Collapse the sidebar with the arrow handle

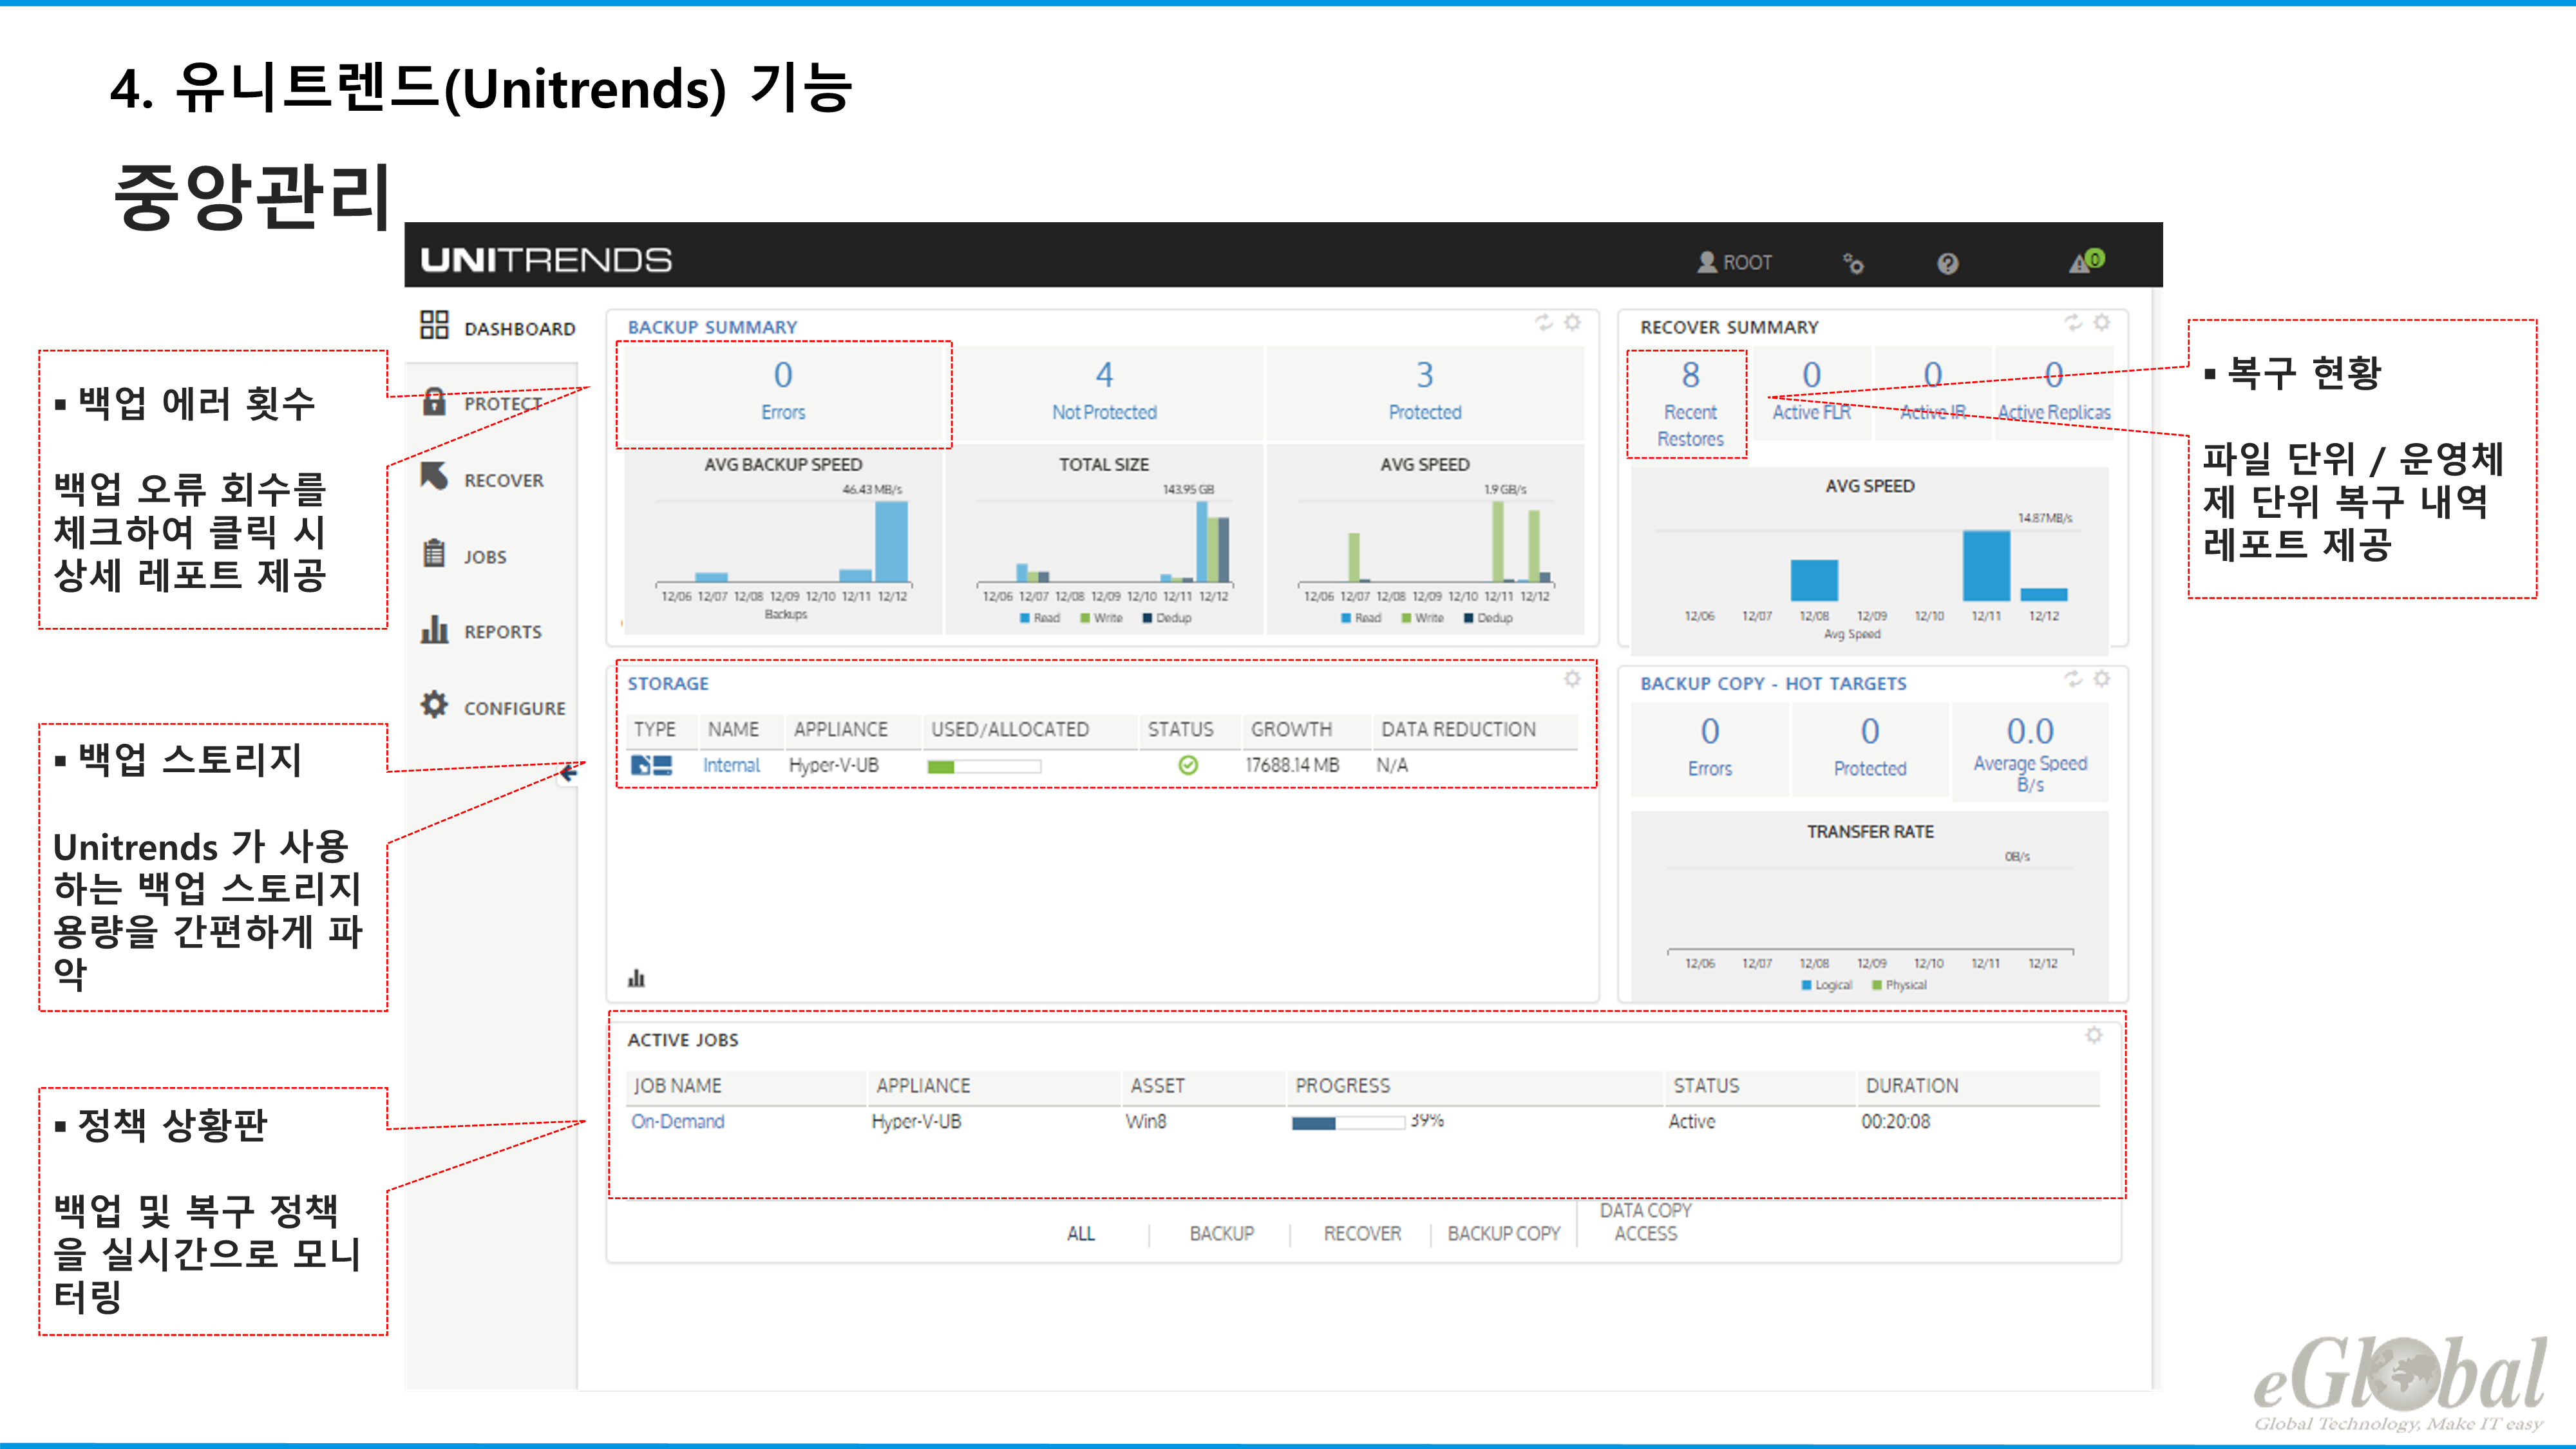click(x=569, y=772)
